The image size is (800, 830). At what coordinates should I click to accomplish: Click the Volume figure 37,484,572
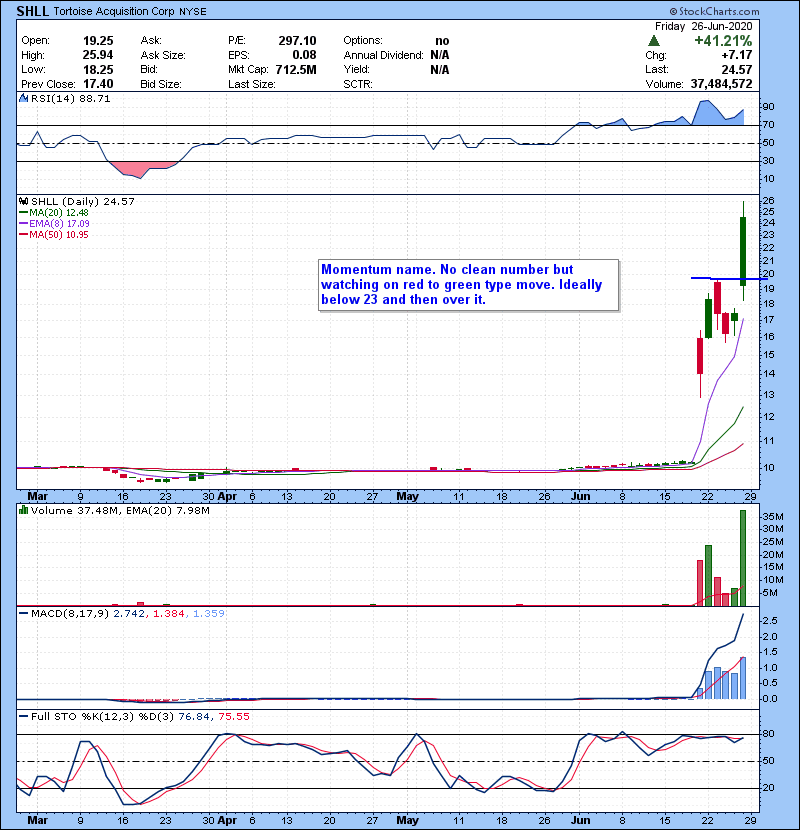coord(721,84)
